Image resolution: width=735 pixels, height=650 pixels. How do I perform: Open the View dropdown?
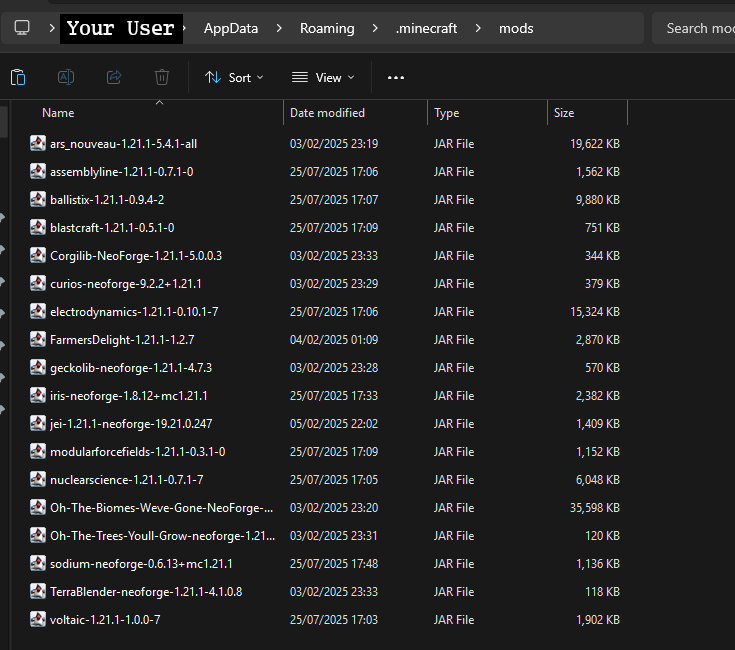pos(323,78)
